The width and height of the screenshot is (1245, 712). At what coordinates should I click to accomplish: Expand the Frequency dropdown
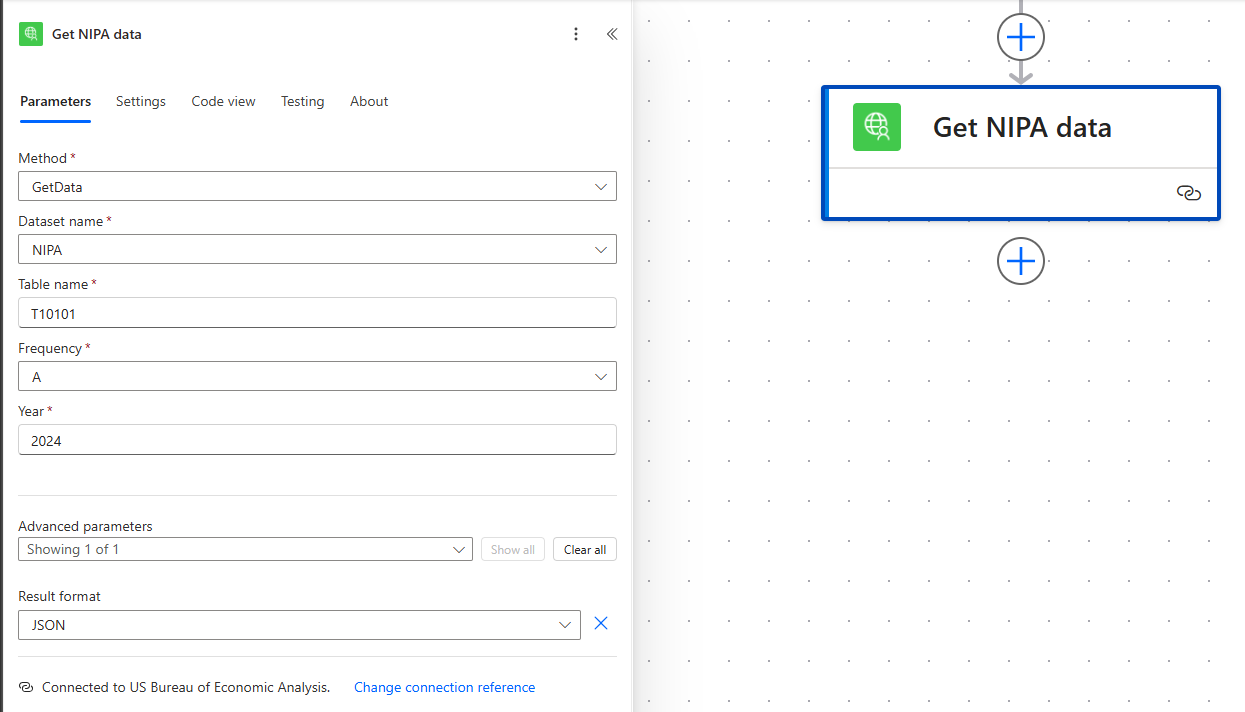coord(317,376)
